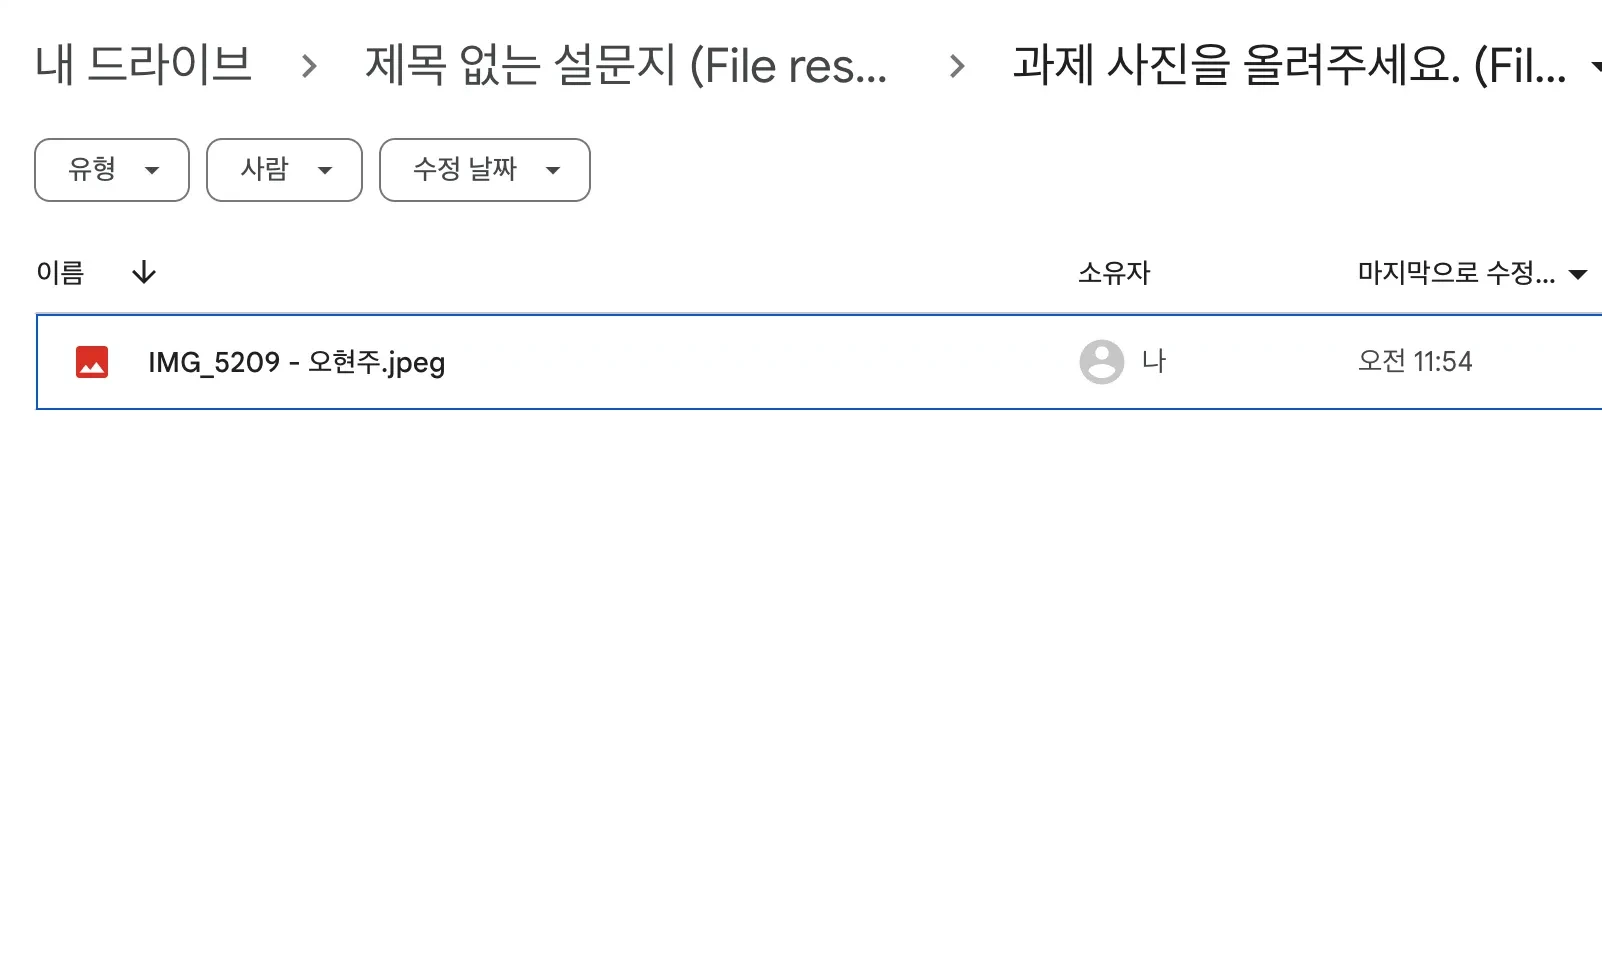Click breadcrumb chevron right after 내 드라이브
The image size is (1602, 980).
coord(309,67)
